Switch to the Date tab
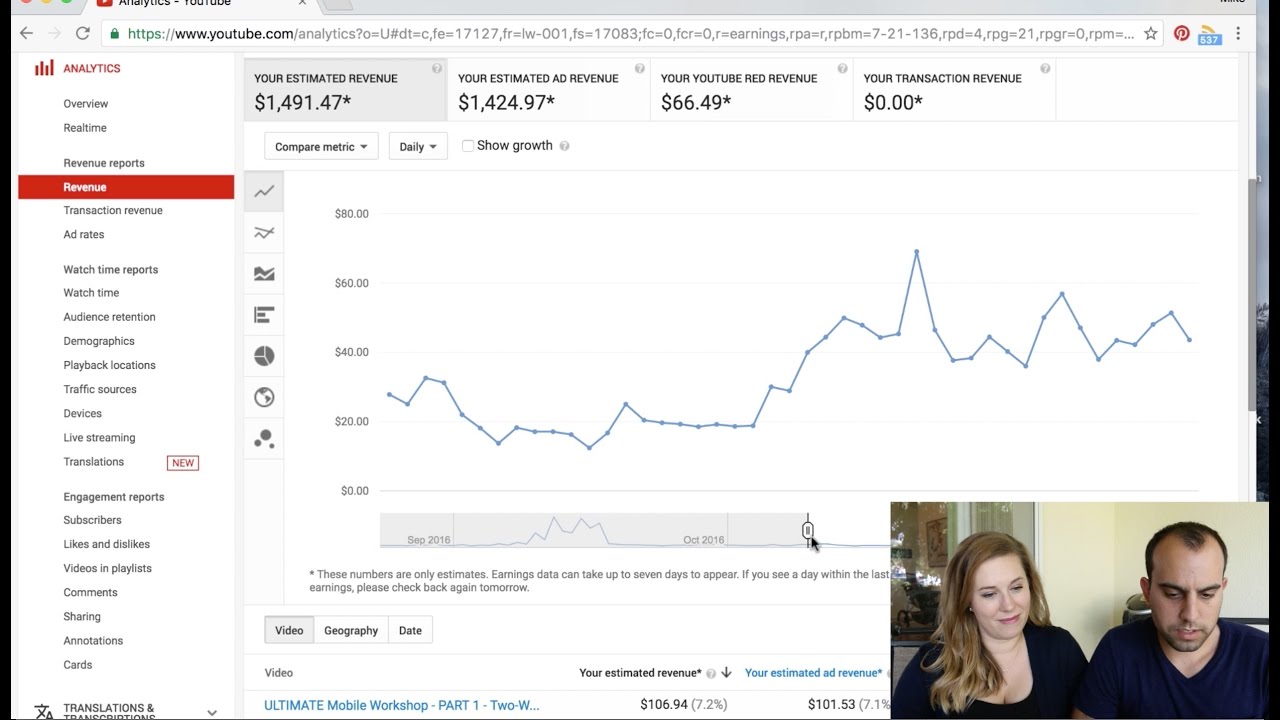This screenshot has width=1280, height=720. coord(410,630)
